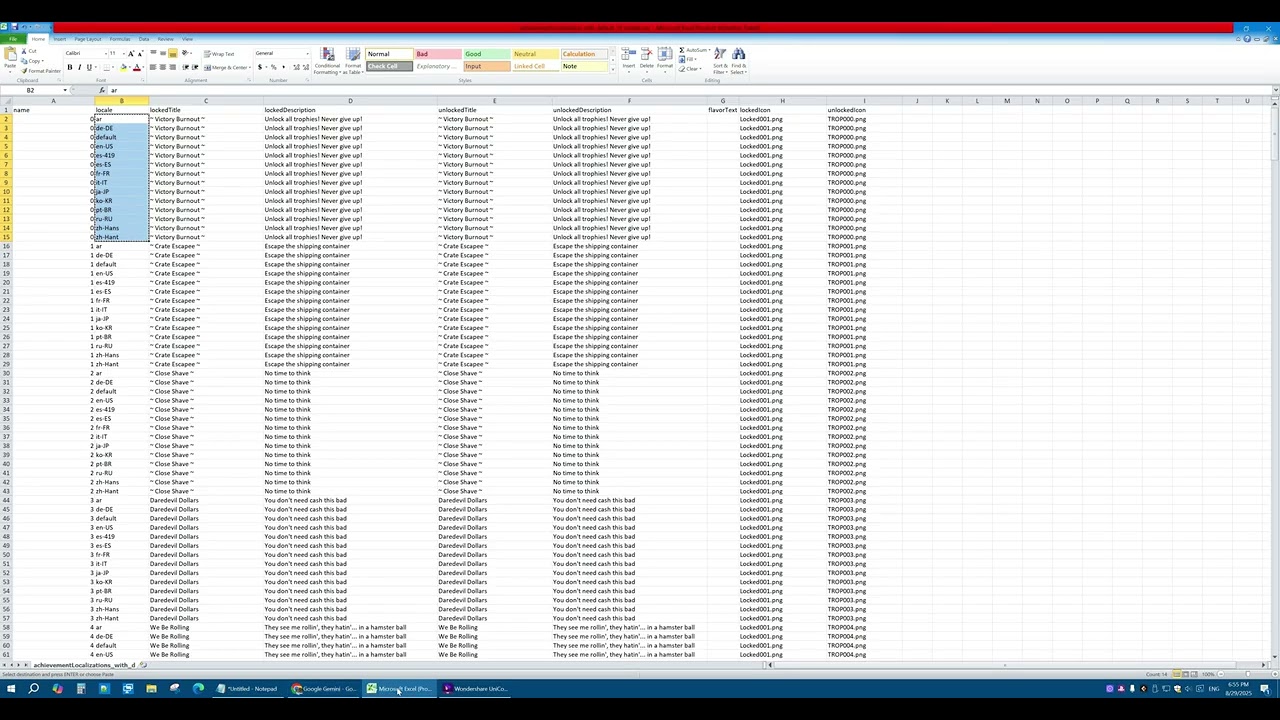Click the Orientation text rotation icon
This screenshot has height=720, width=1280.
click(x=185, y=53)
